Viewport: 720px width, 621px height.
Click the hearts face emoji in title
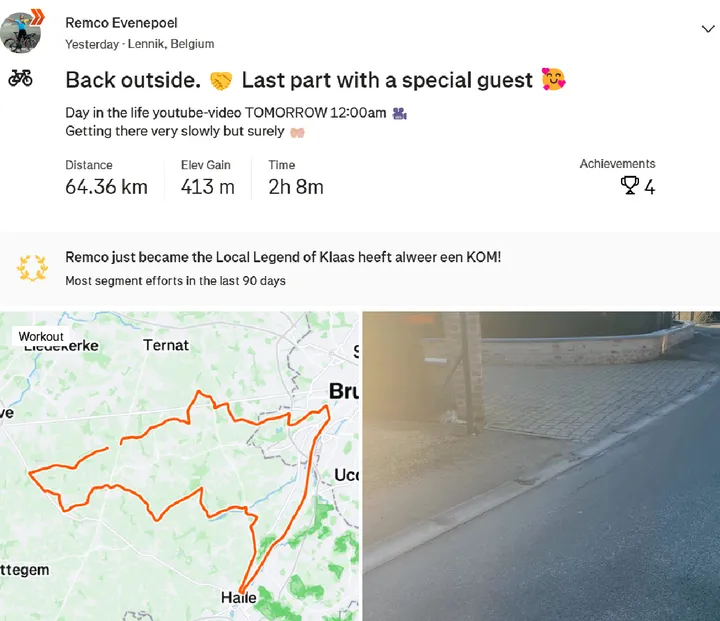coord(553,80)
